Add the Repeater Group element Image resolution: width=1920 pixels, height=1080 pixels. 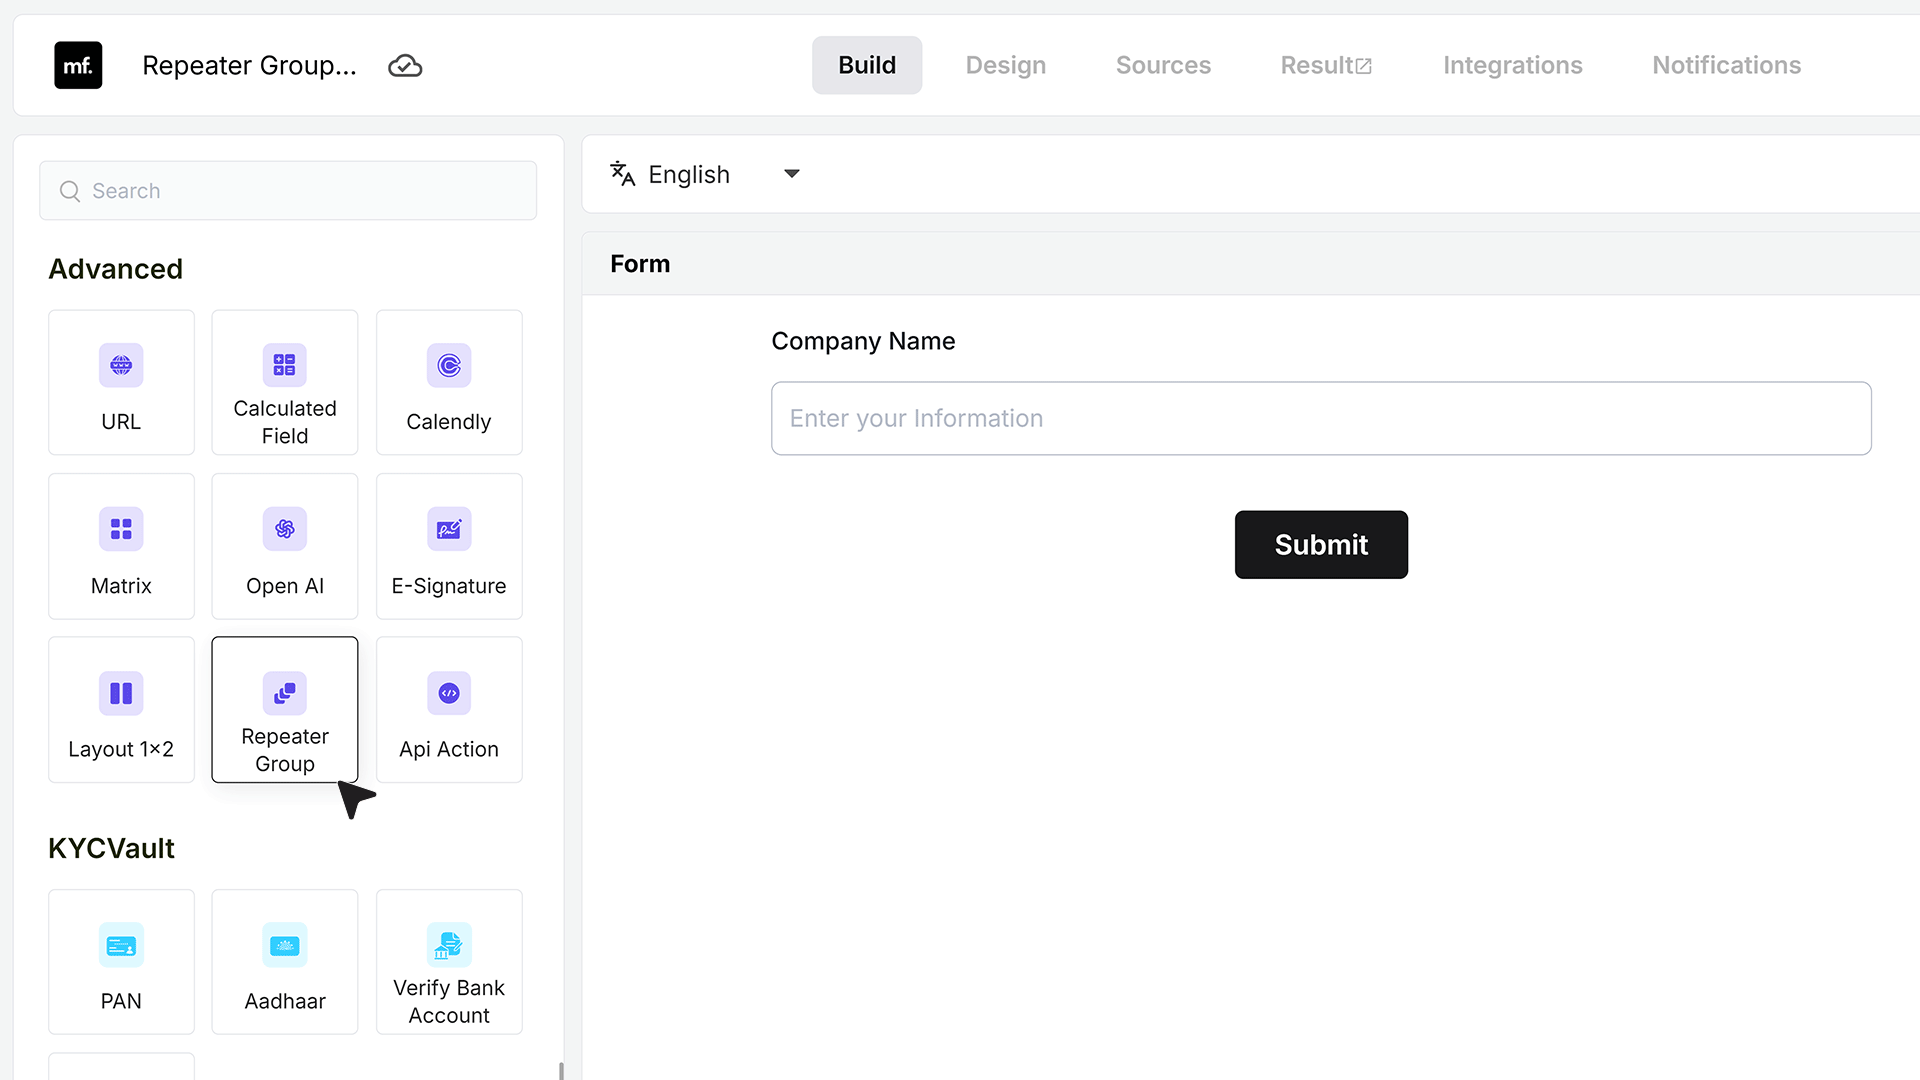(285, 709)
